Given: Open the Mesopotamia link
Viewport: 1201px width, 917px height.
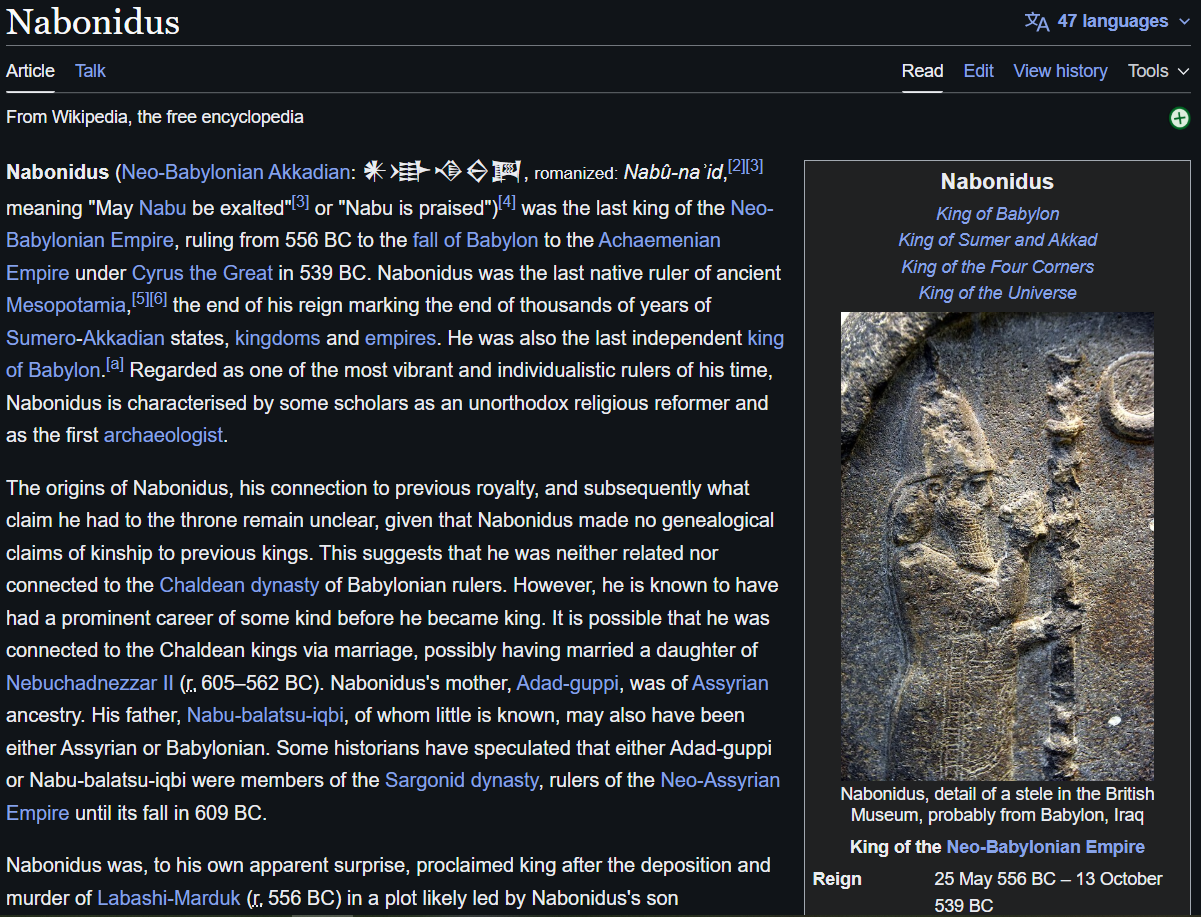Looking at the screenshot, I should [66, 305].
